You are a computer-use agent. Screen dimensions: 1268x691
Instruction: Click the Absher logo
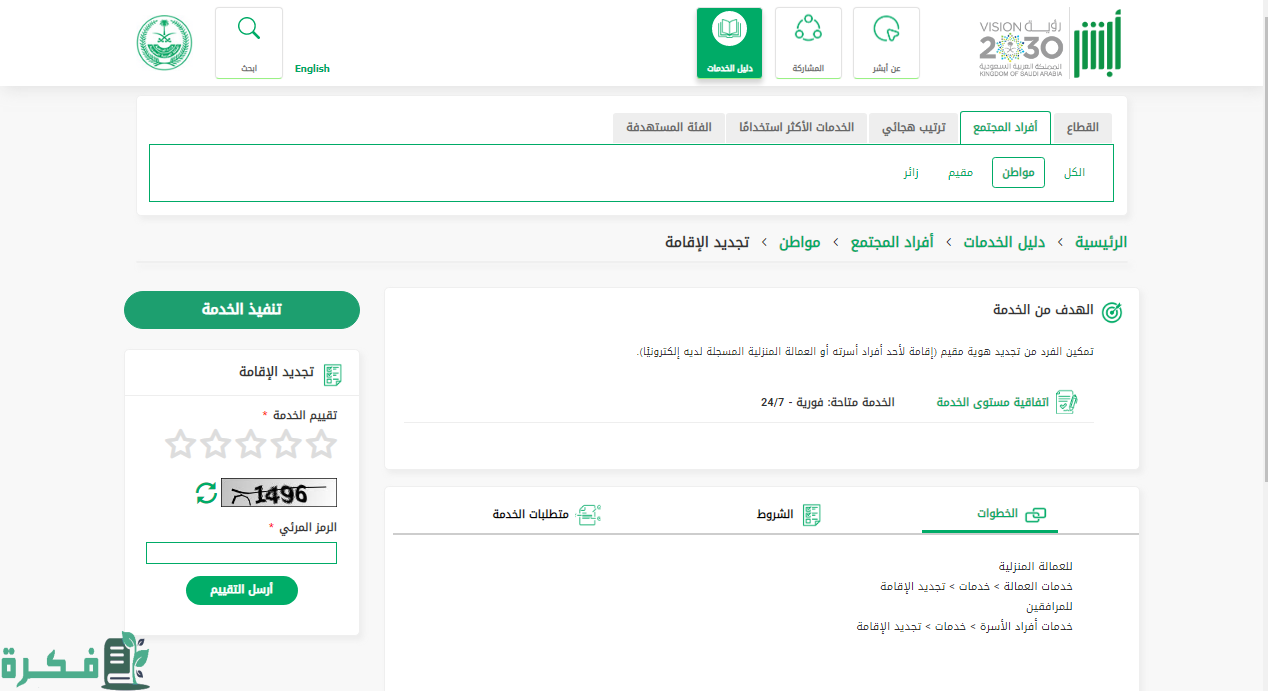tap(1098, 45)
